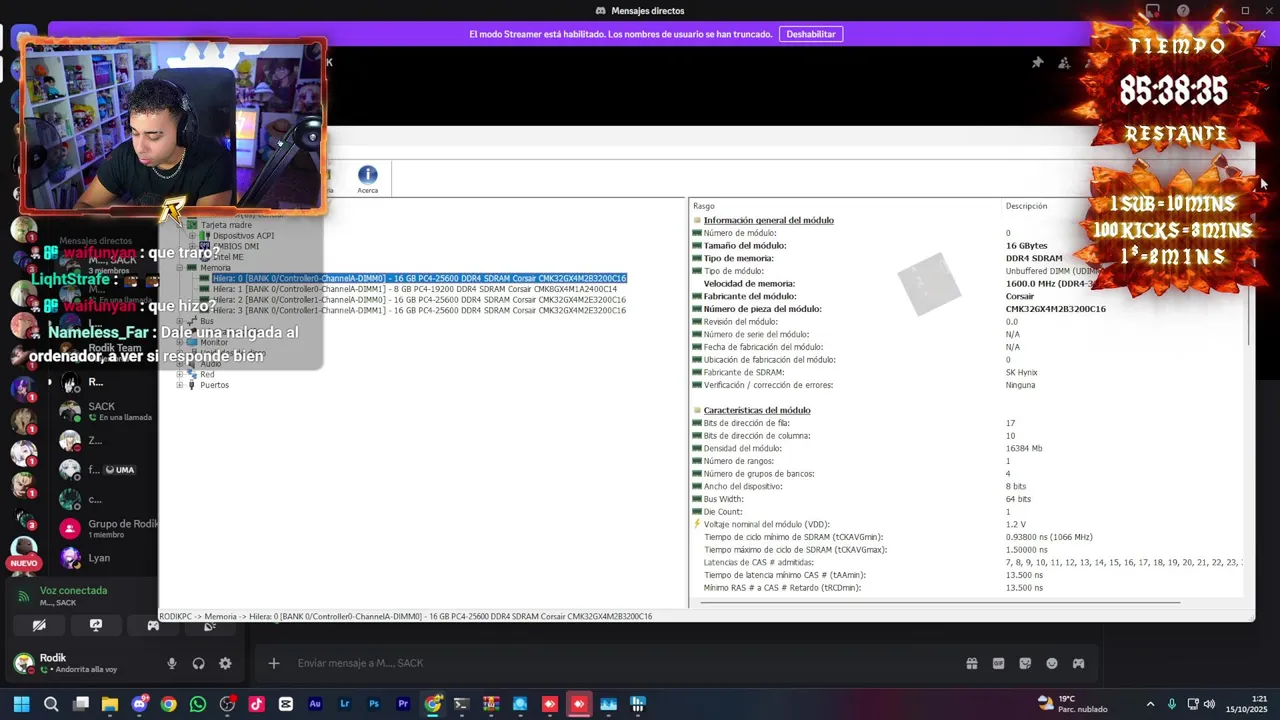Show hidden system tray icons
This screenshot has width=1280, height=720.
[x=1150, y=704]
